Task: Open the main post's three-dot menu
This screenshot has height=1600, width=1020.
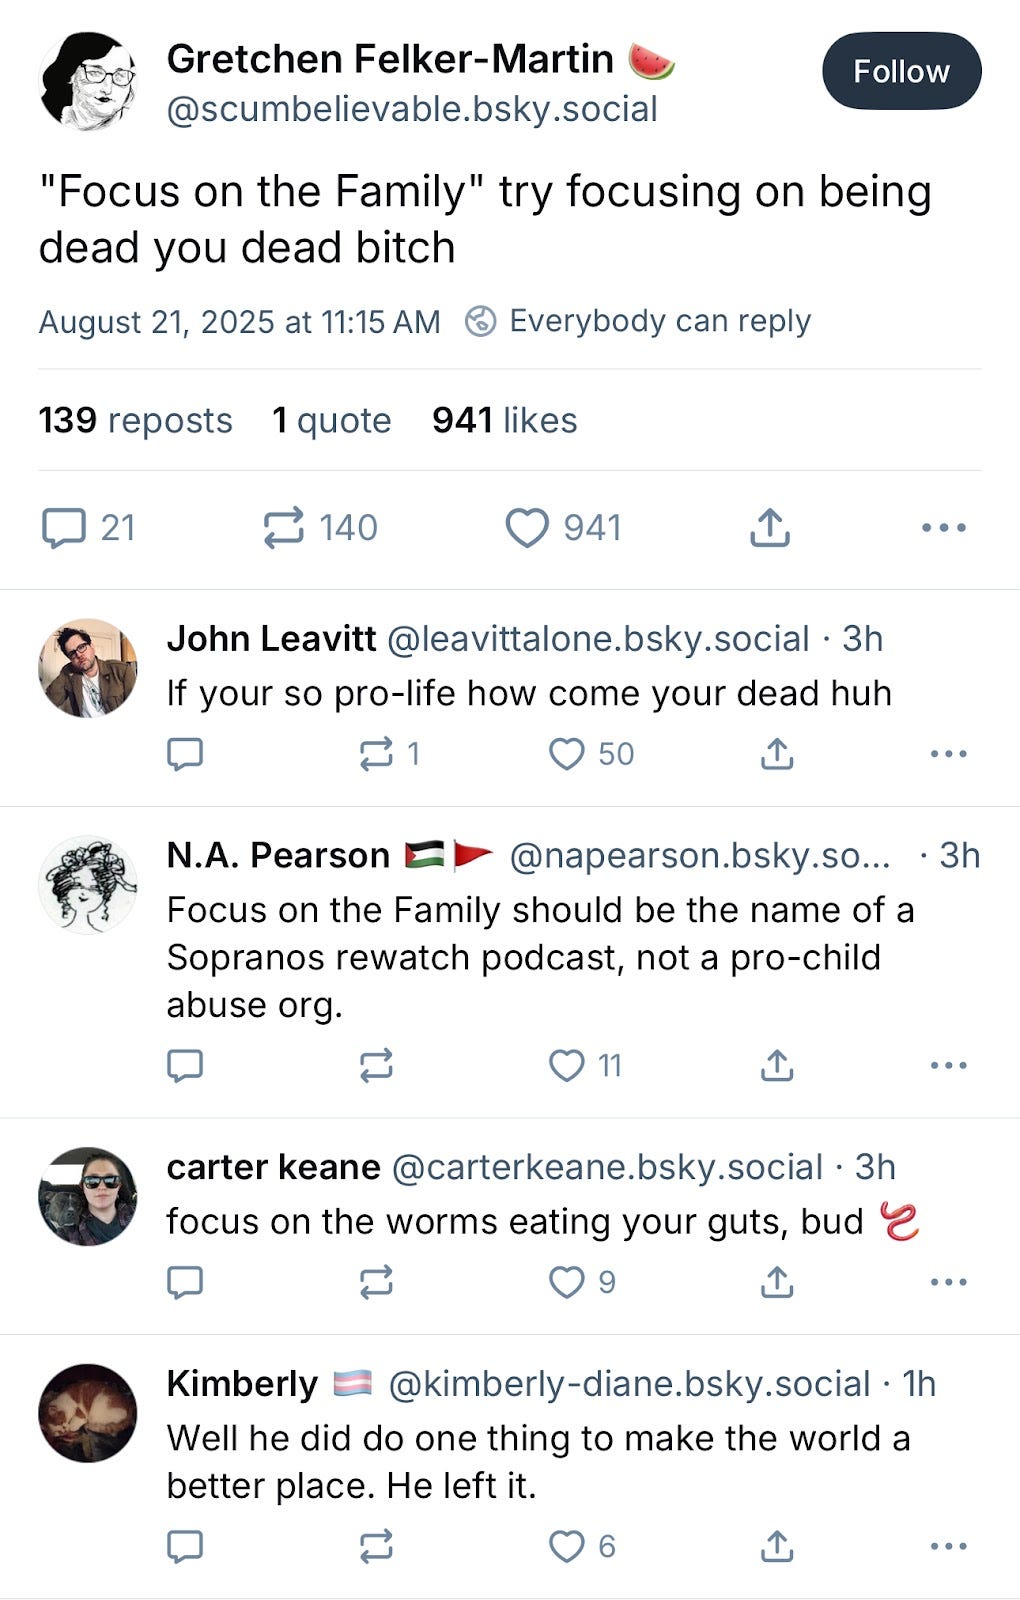Action: (x=943, y=528)
